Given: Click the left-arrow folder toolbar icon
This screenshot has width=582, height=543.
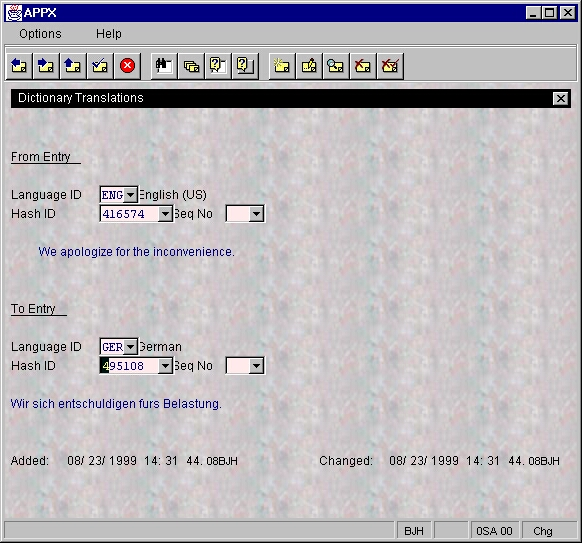Looking at the screenshot, I should (x=19, y=66).
